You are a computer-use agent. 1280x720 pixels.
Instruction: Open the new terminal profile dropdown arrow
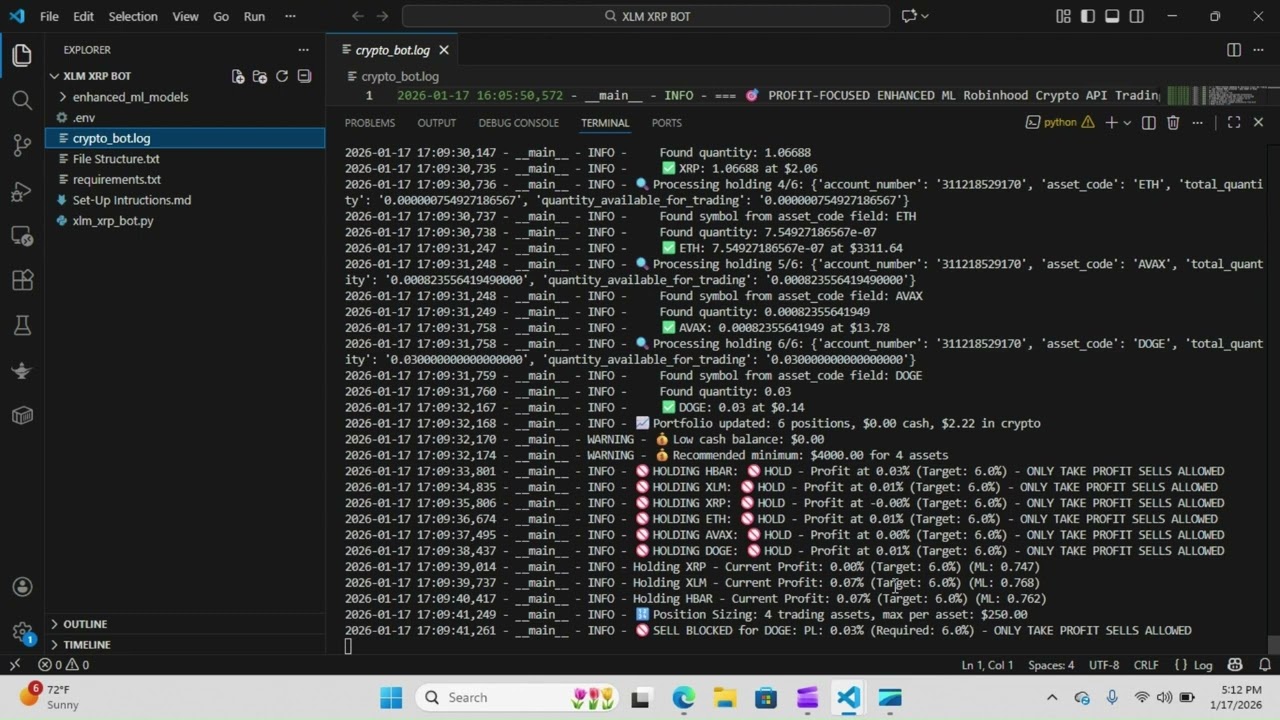click(1127, 123)
